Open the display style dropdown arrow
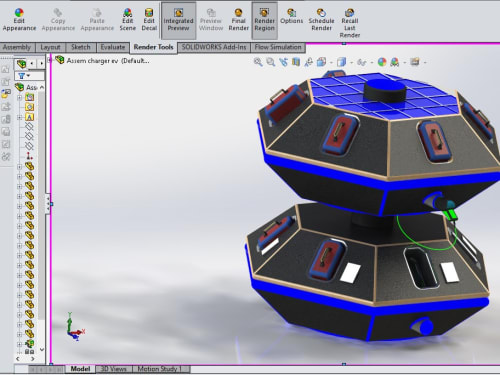The image size is (500, 375). click(x=351, y=62)
